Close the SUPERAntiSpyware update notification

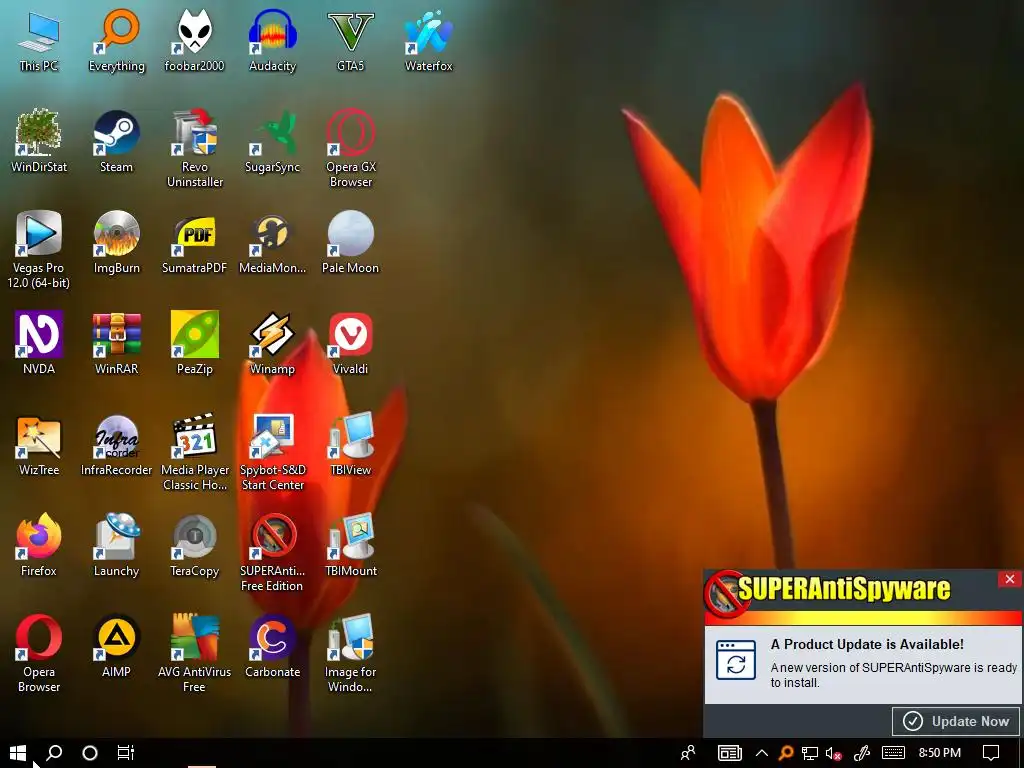(1009, 579)
